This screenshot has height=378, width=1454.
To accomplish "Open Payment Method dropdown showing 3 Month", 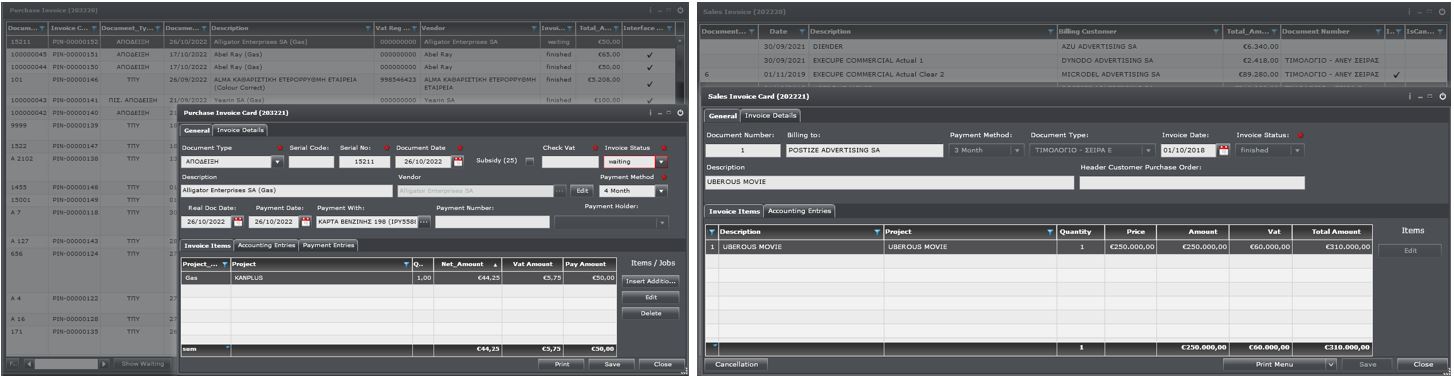I will click(x=1017, y=151).
